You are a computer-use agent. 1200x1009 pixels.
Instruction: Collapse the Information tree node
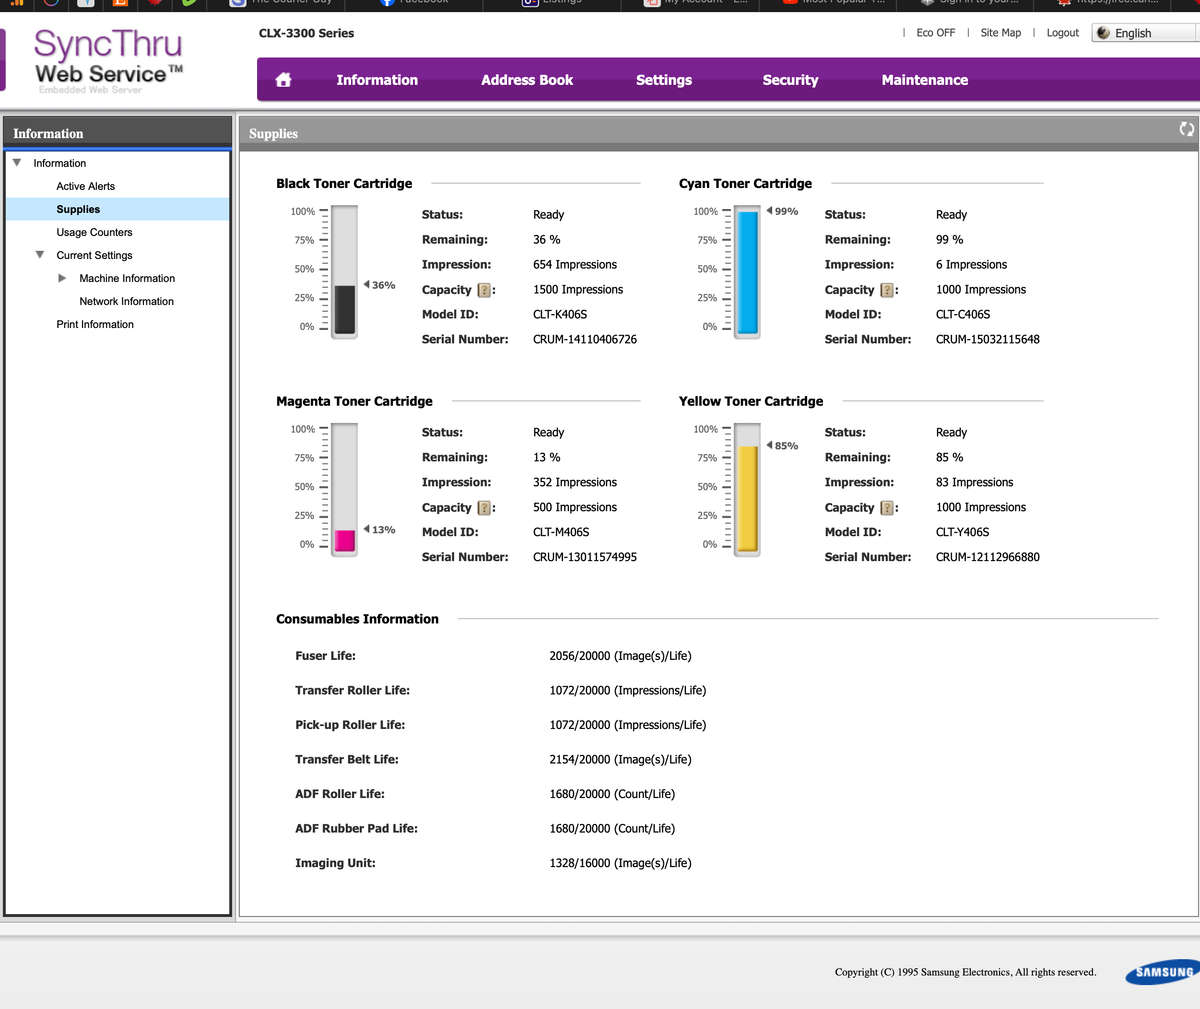click(17, 162)
